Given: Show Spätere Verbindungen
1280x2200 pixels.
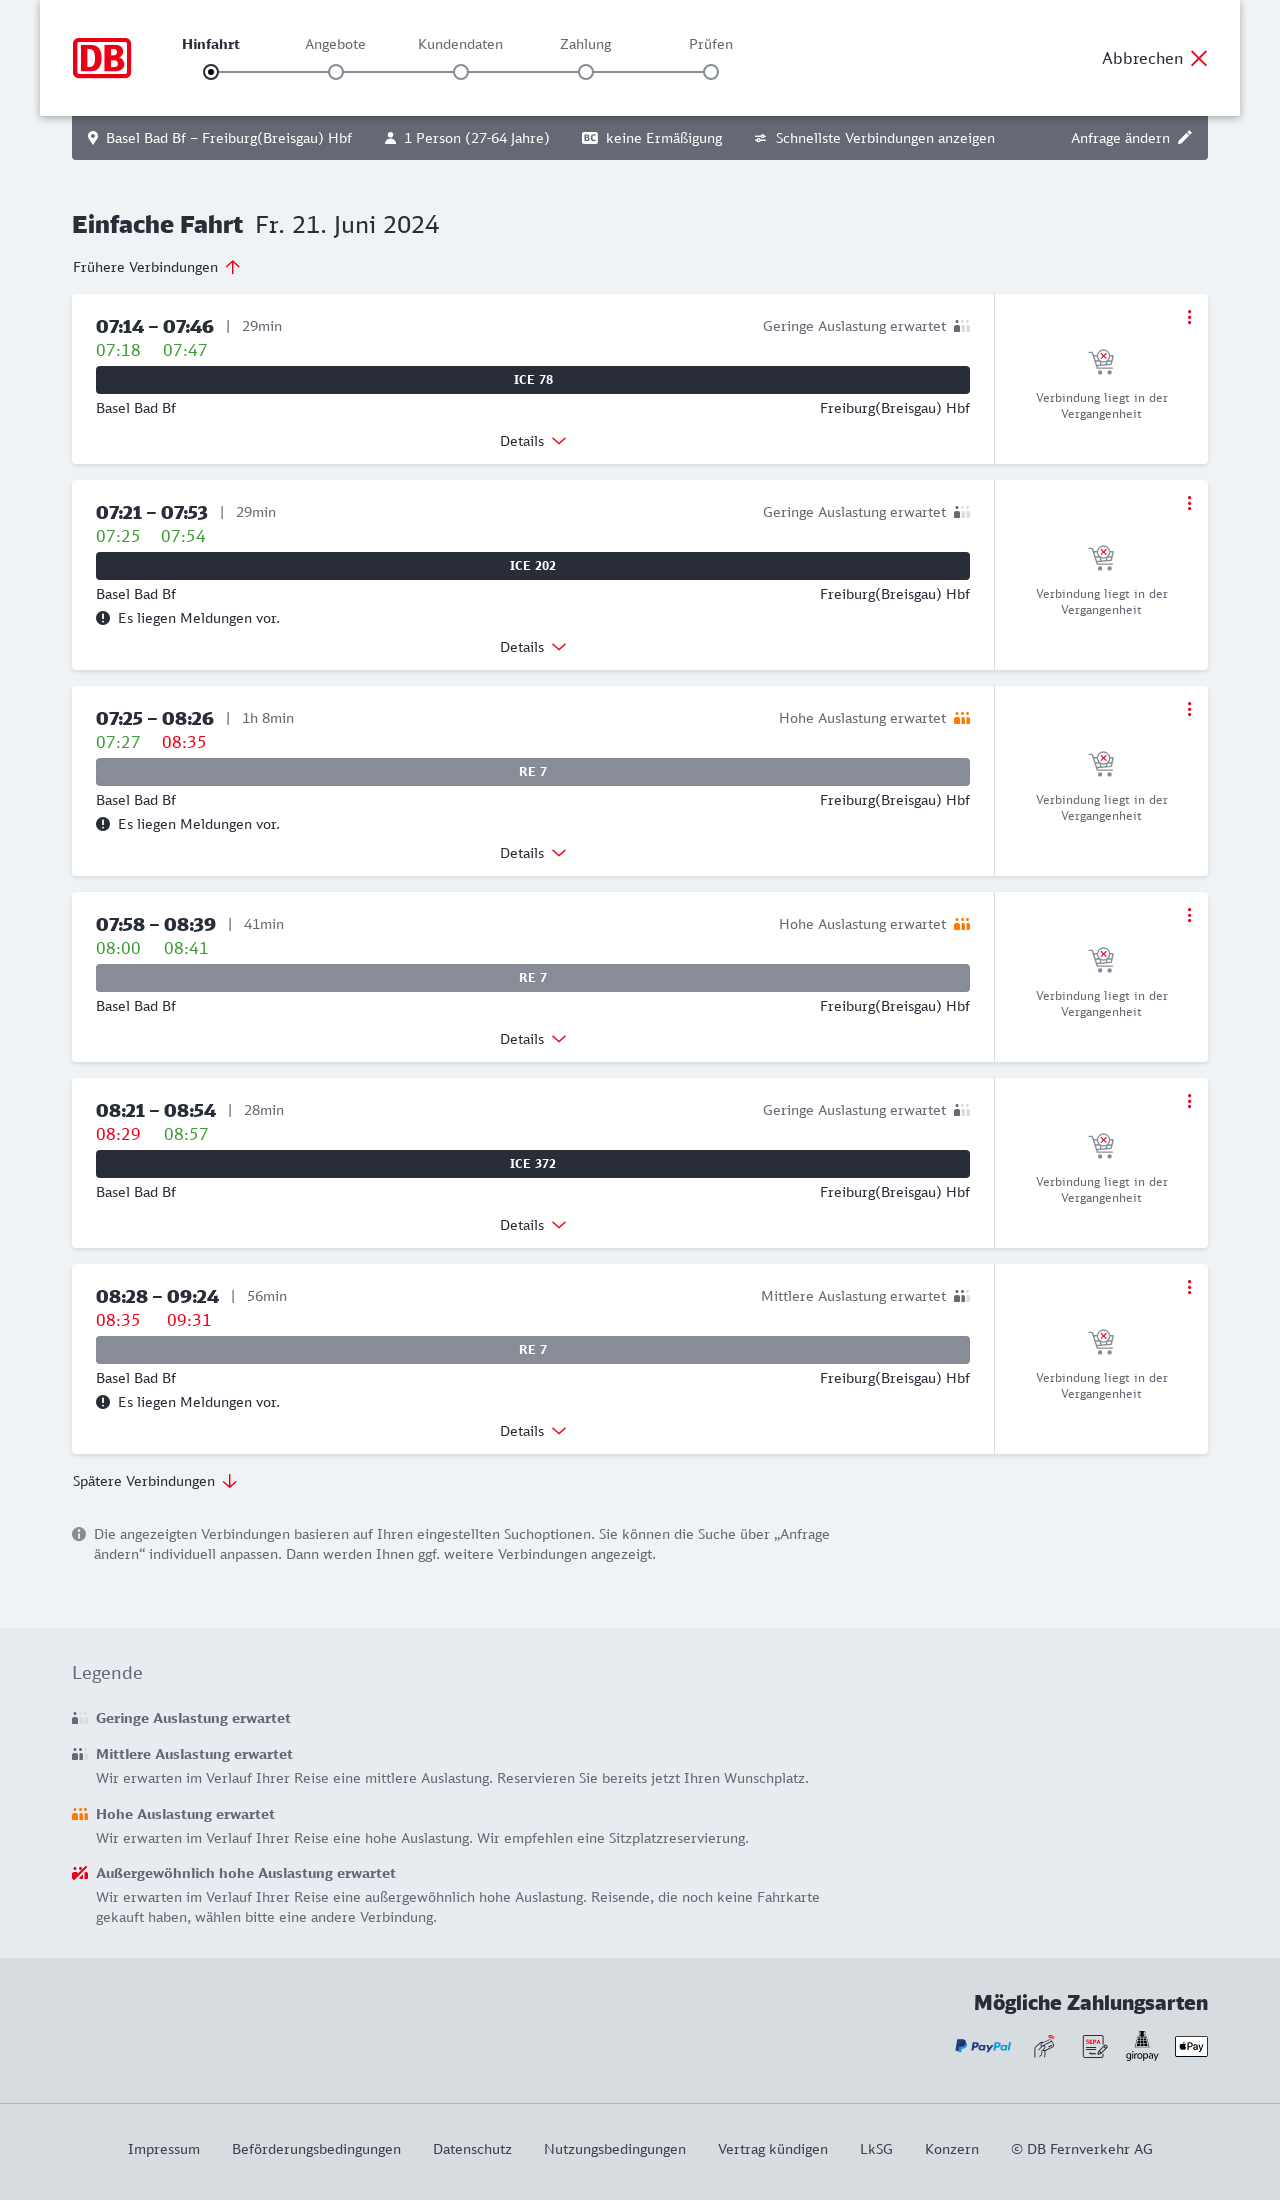Looking at the screenshot, I should tap(155, 1481).
